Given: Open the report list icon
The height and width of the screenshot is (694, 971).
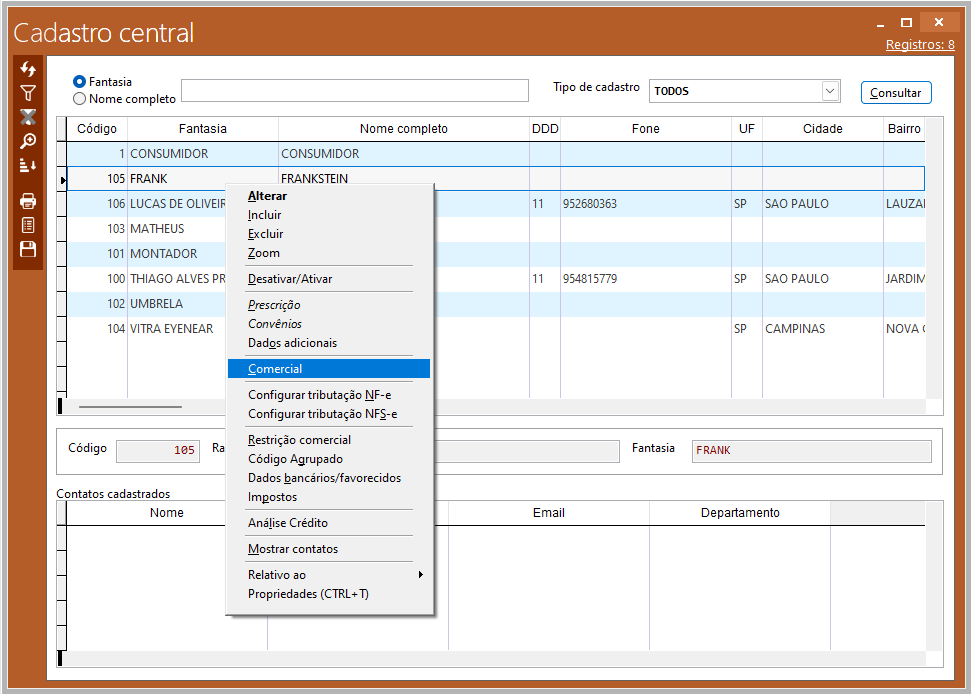Looking at the screenshot, I should pyautogui.click(x=28, y=225).
